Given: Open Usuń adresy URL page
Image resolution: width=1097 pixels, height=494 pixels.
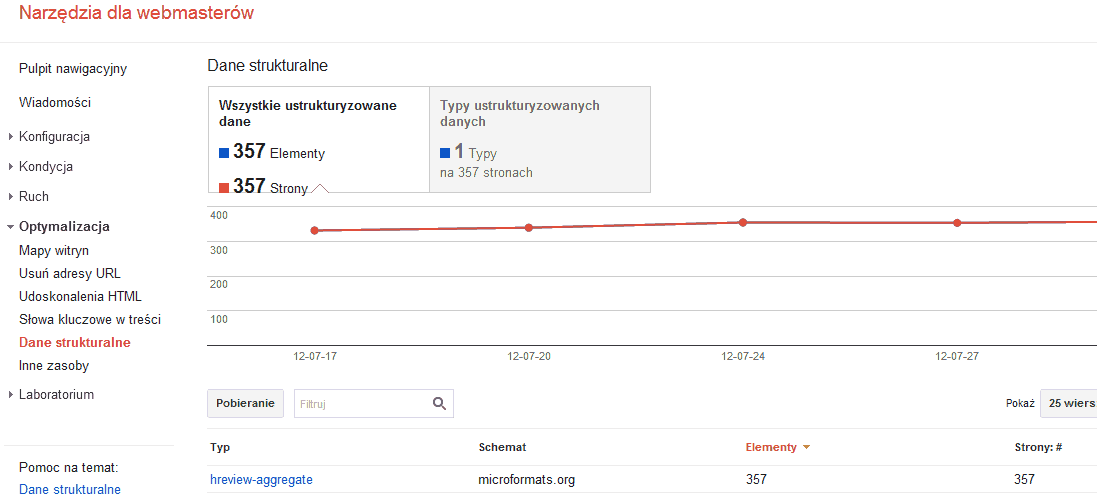Looking at the screenshot, I should pos(69,274).
